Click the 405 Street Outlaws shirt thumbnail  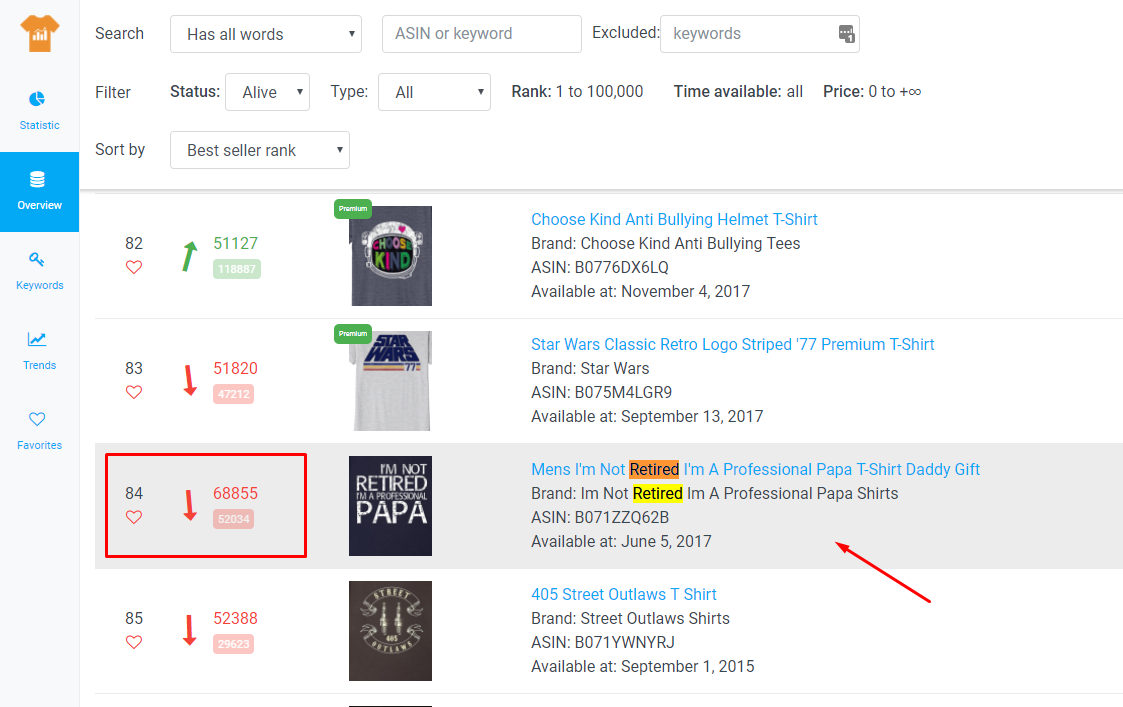click(x=390, y=630)
